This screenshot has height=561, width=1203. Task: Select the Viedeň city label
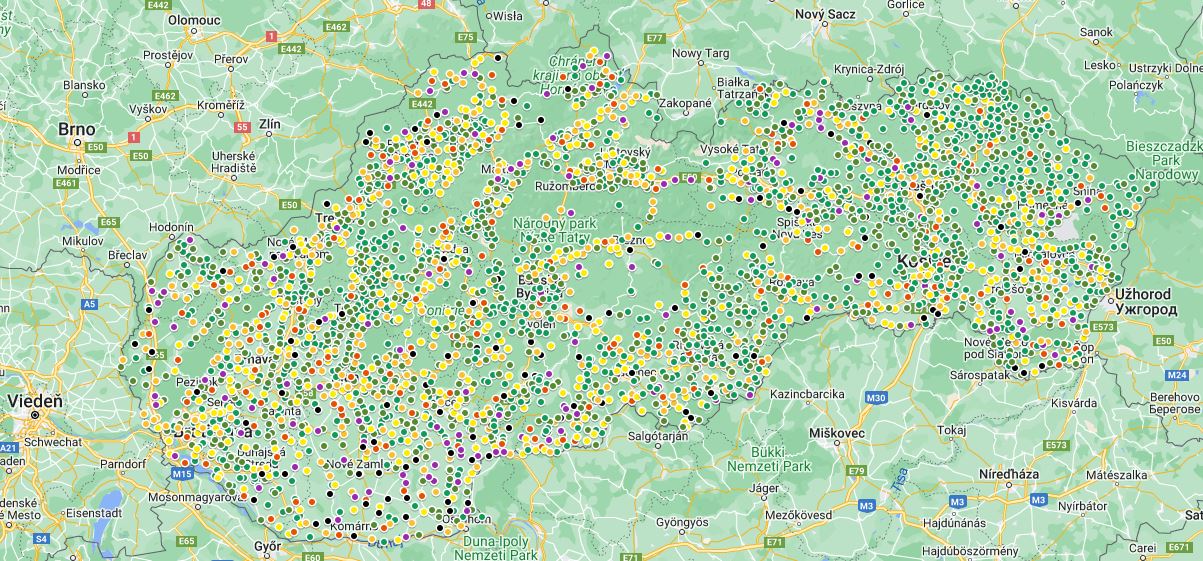(35, 401)
